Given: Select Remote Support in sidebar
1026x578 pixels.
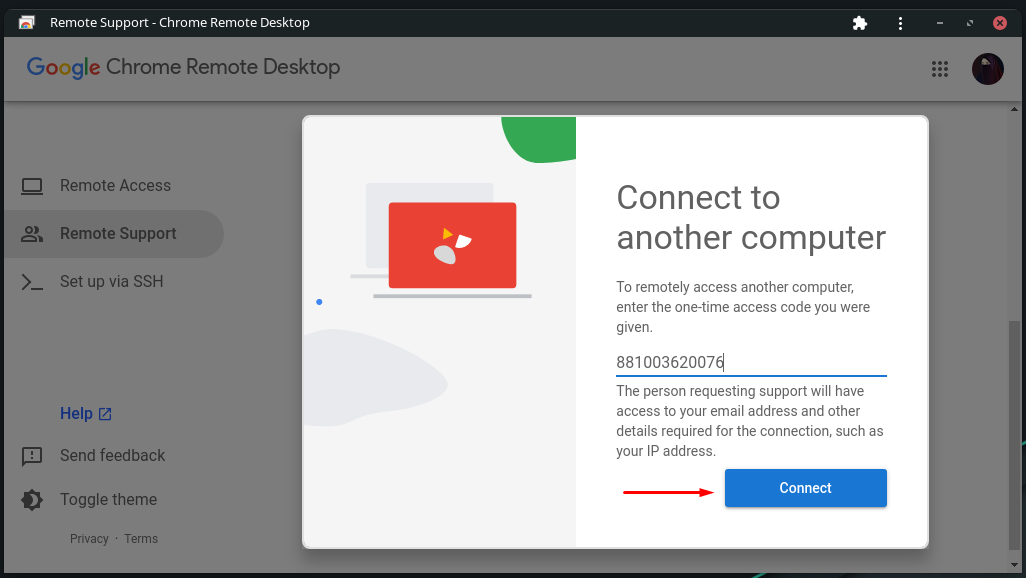Looking at the screenshot, I should click(114, 234).
